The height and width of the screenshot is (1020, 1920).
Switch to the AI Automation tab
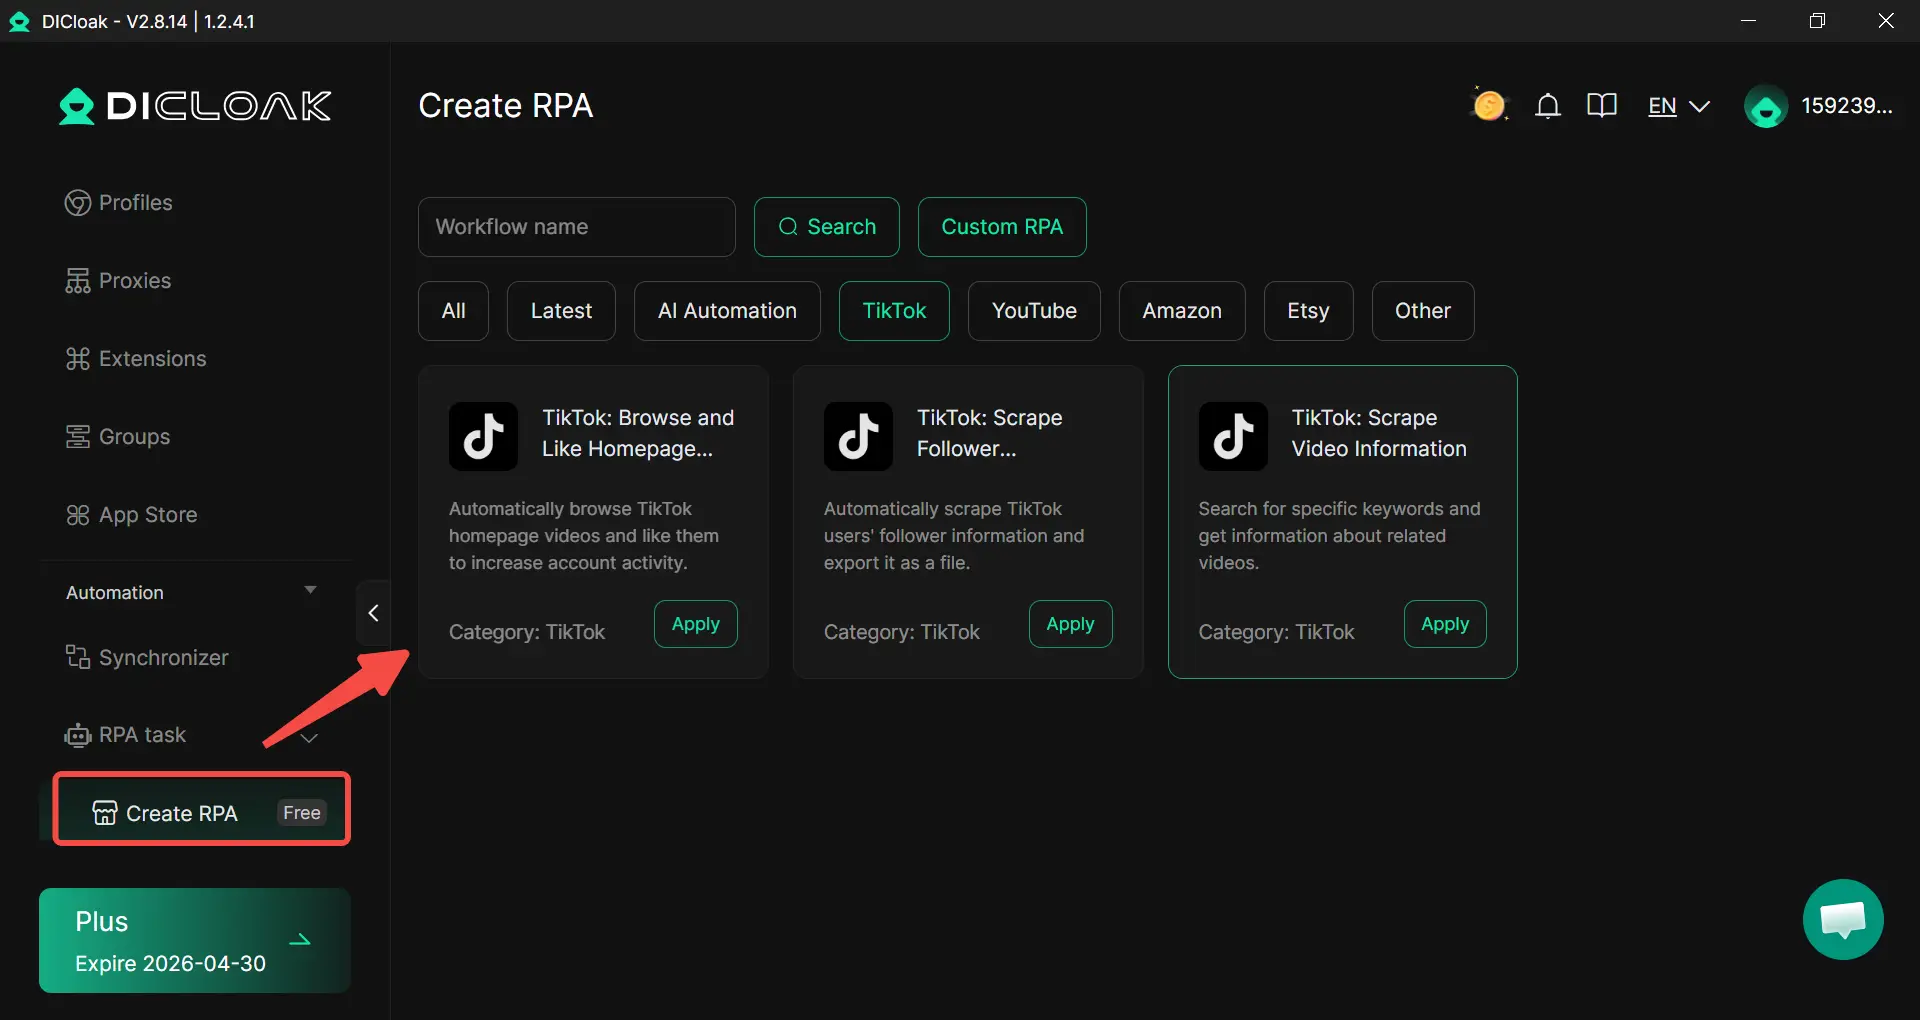727,311
